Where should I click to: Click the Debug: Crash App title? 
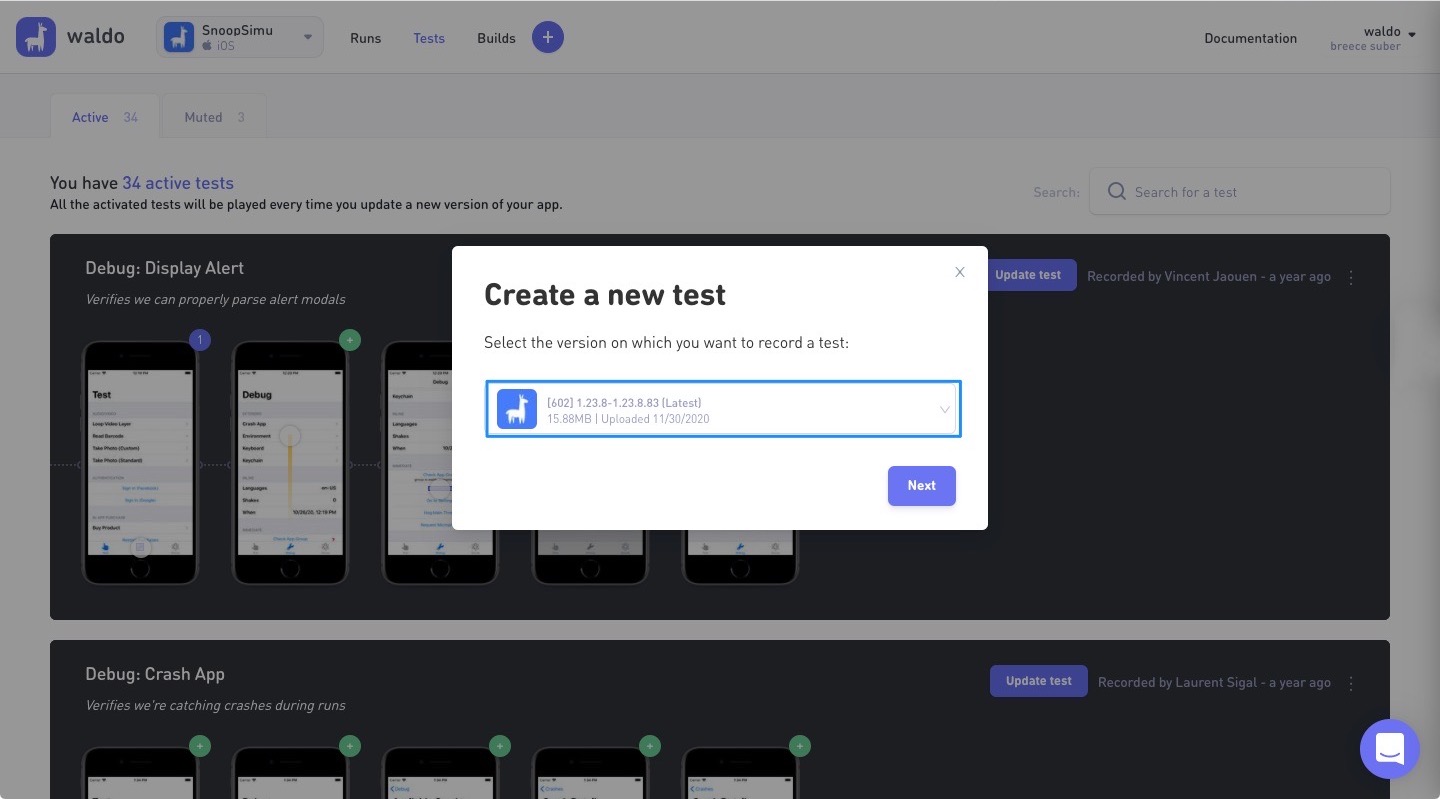155,674
